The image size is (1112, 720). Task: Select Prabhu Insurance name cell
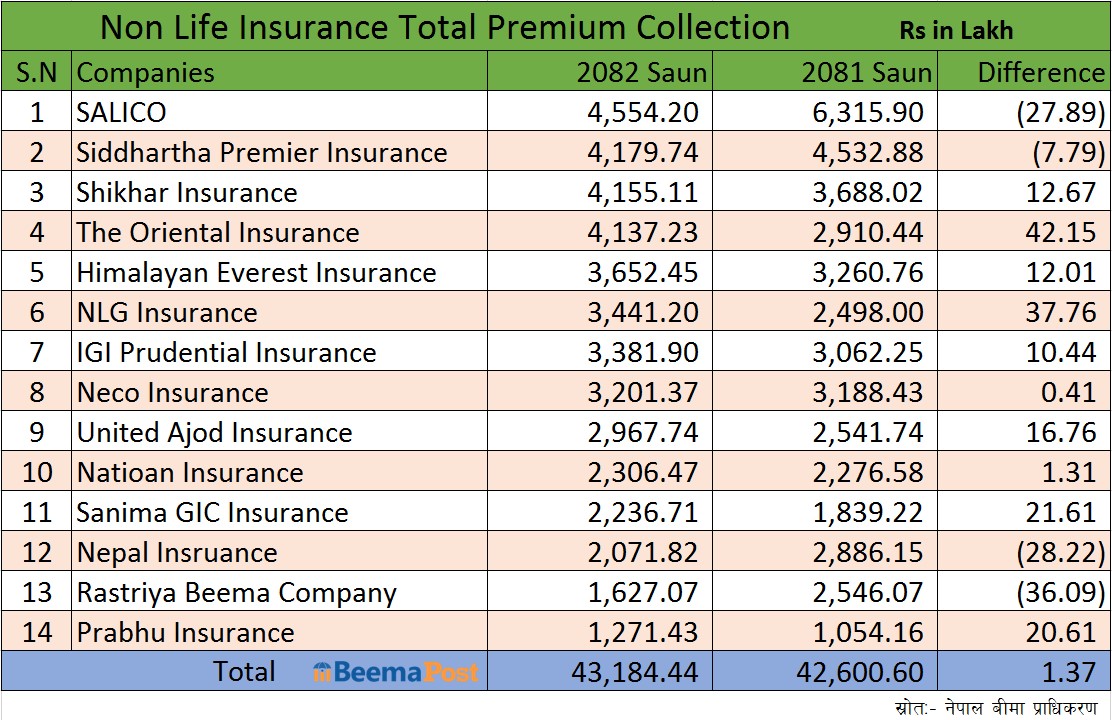pyautogui.click(x=186, y=632)
